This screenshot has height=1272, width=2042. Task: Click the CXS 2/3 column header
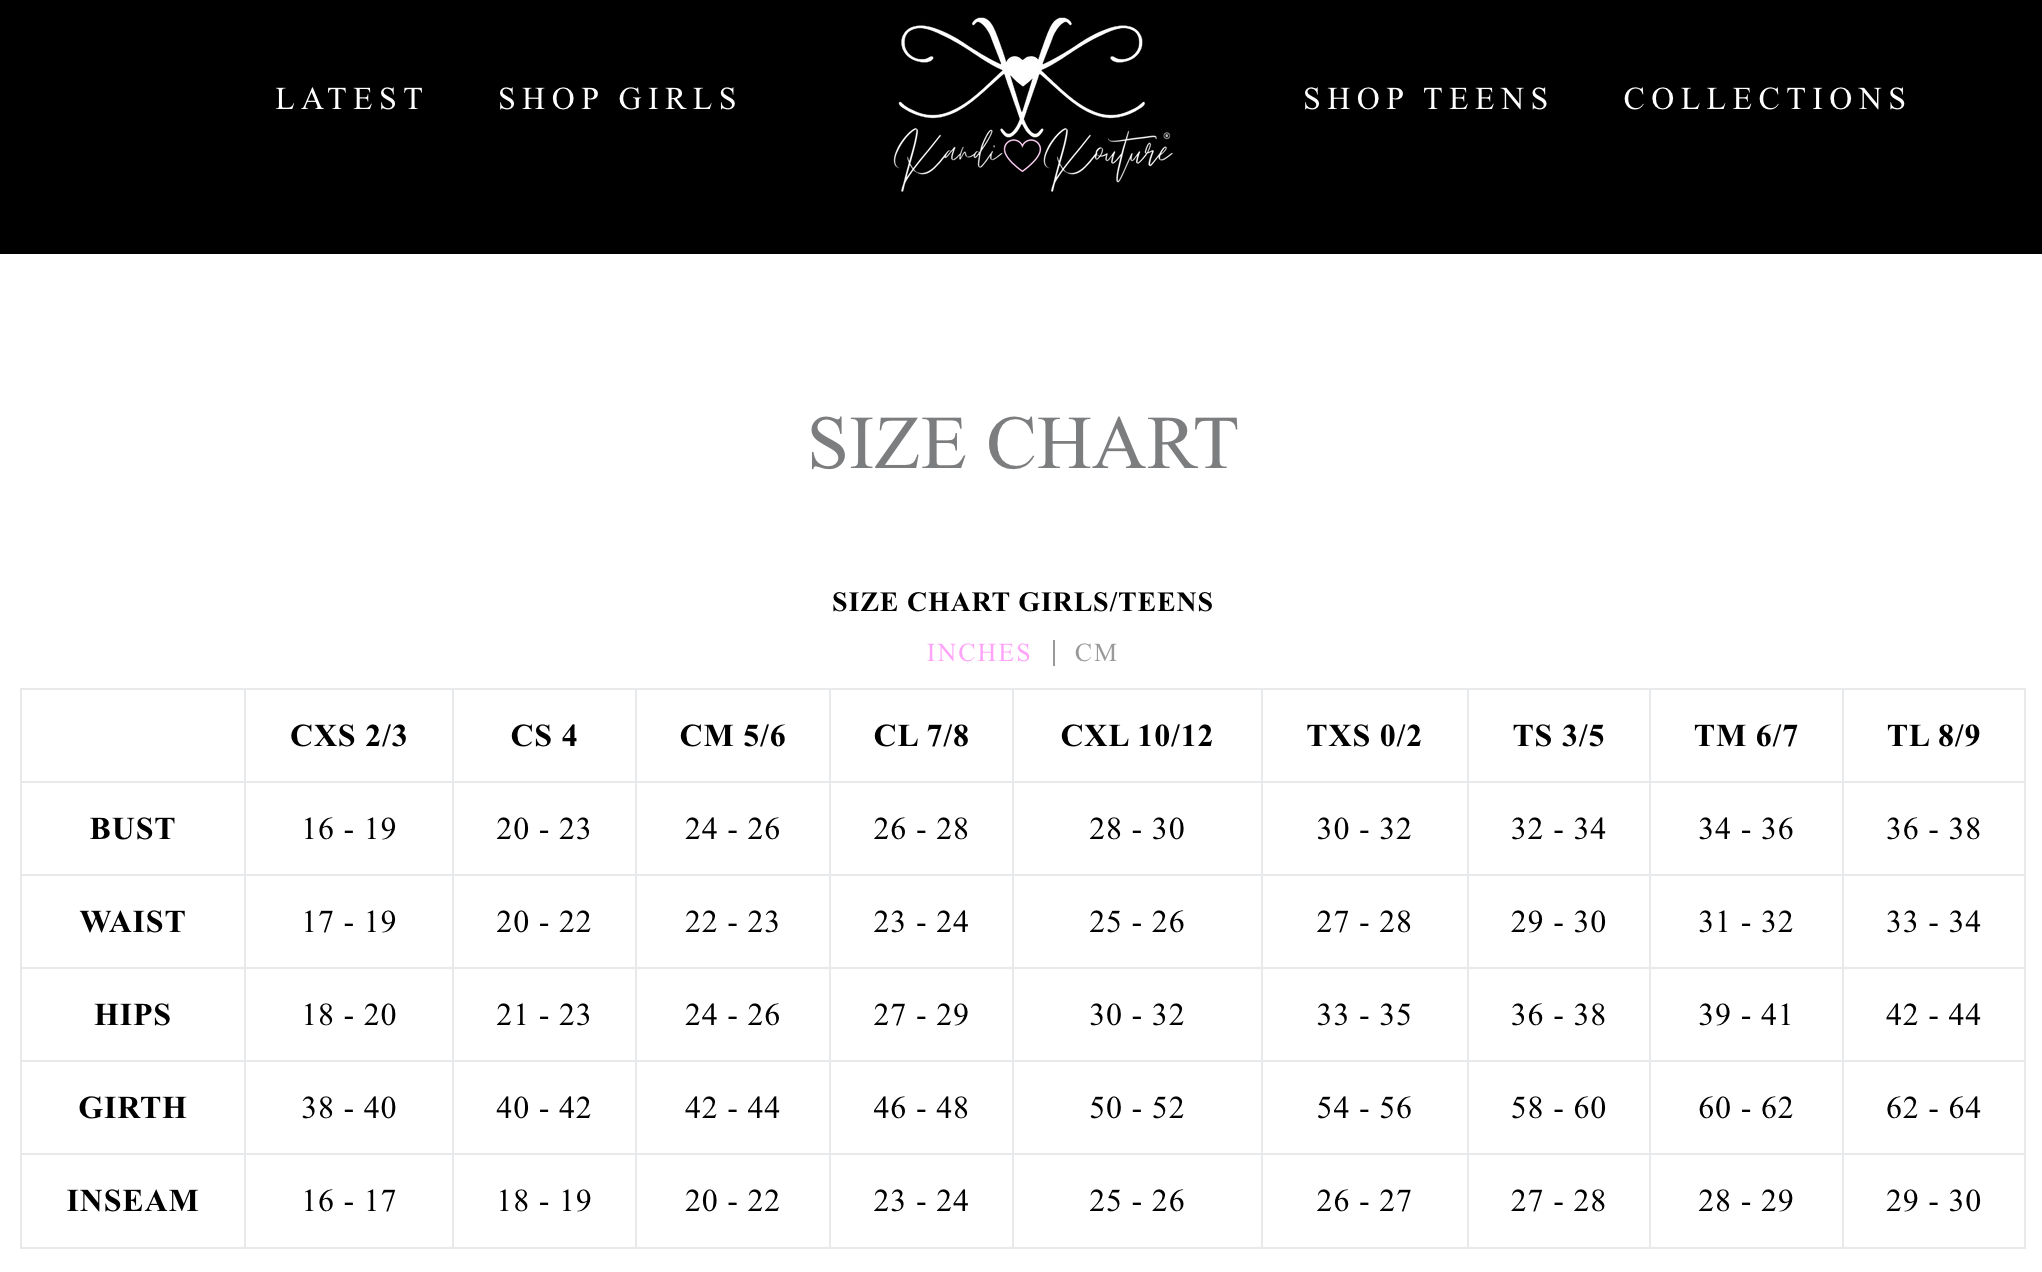[x=349, y=736]
